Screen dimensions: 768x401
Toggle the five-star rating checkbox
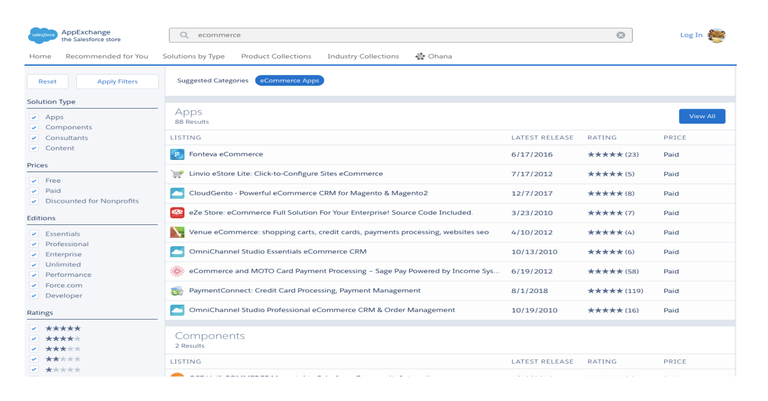tap(34, 329)
